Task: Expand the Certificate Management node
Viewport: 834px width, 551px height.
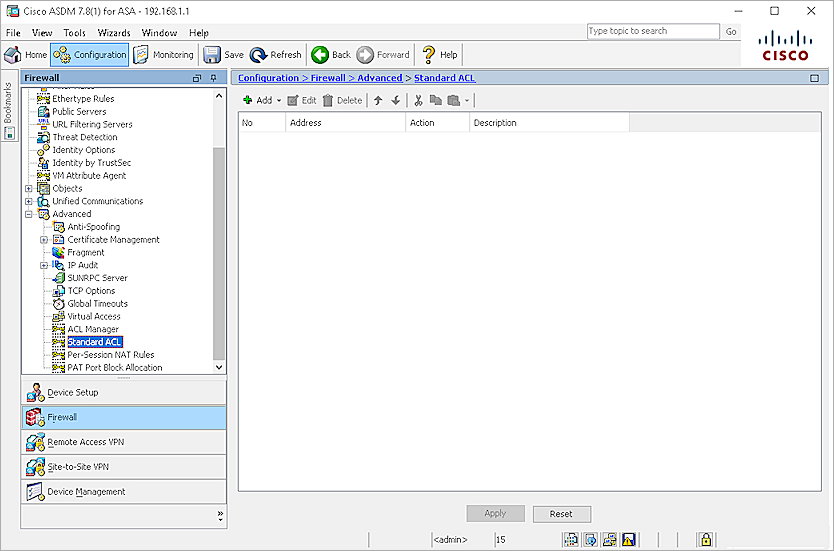Action: tap(44, 240)
